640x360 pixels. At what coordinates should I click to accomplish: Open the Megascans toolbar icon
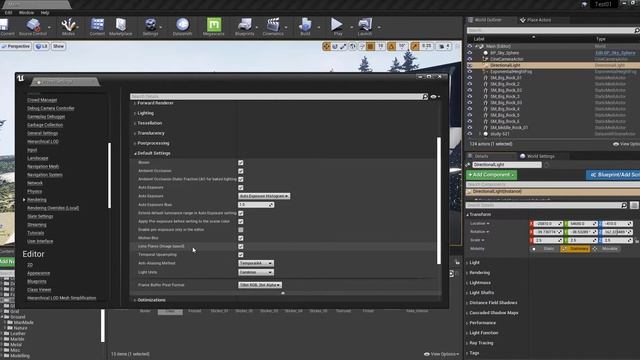(x=213, y=27)
